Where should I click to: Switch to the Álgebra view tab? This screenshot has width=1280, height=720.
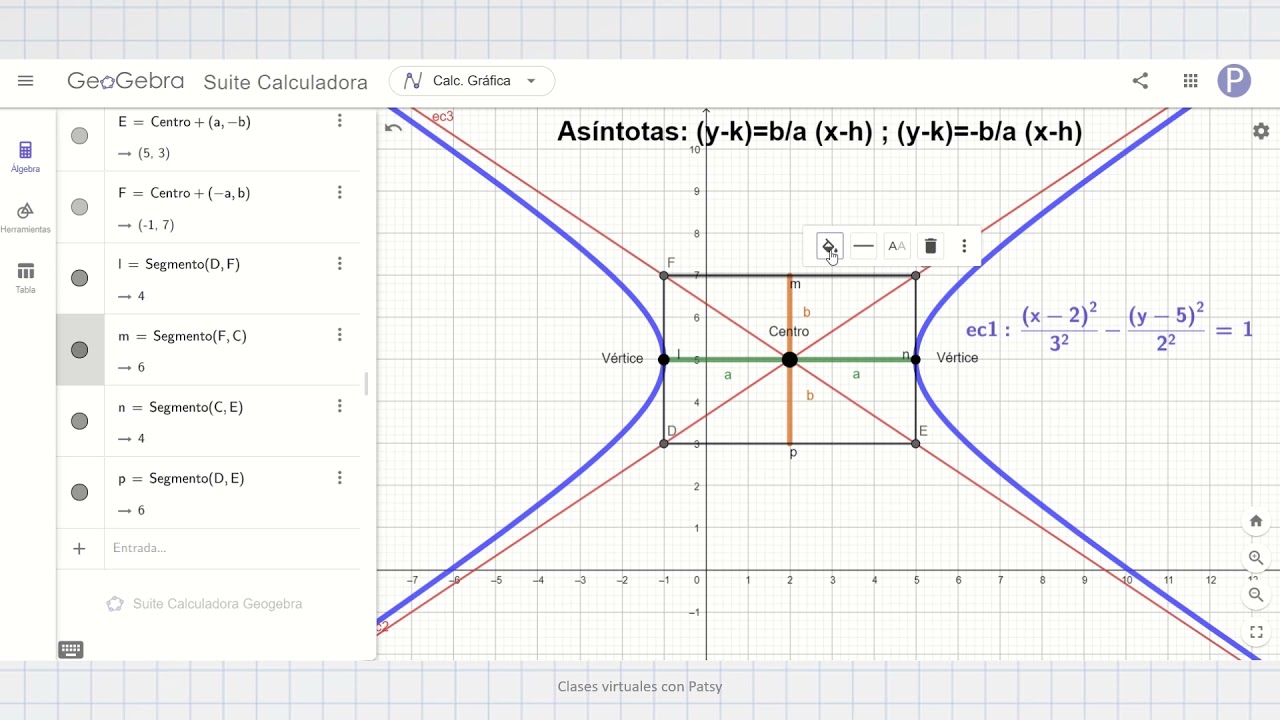click(x=25, y=156)
